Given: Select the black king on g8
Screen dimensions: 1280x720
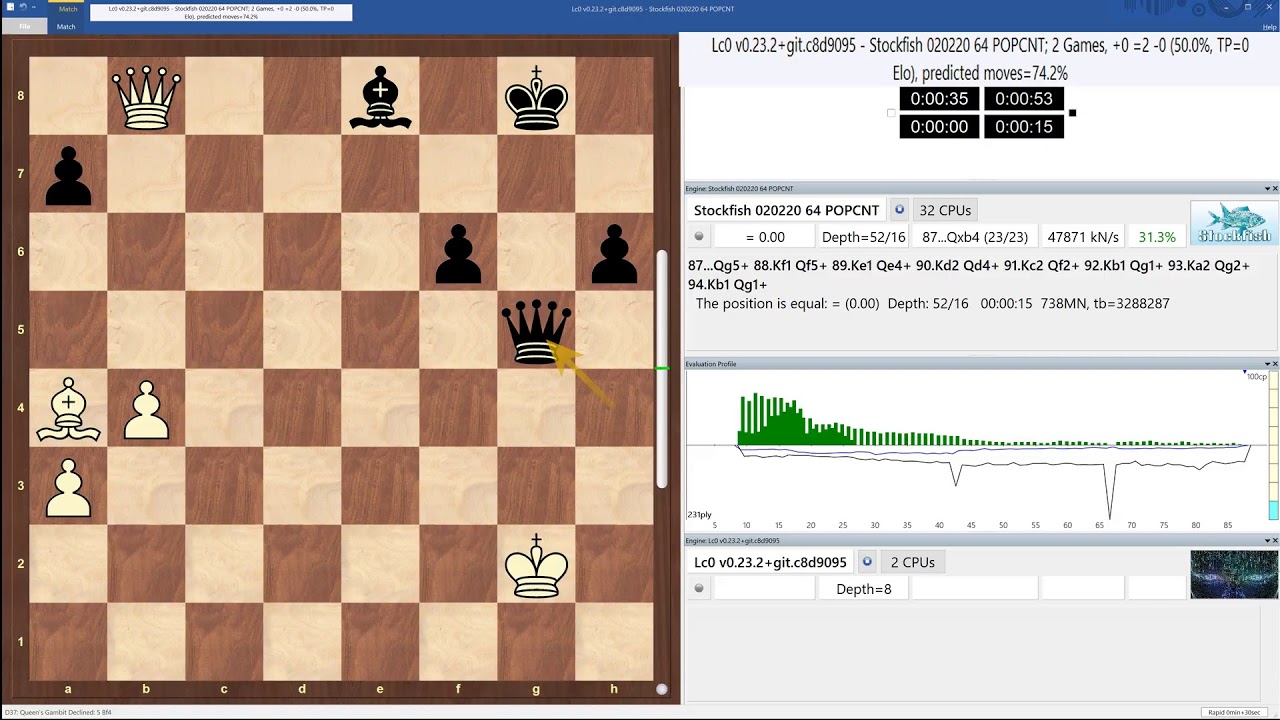Looking at the screenshot, I should [x=536, y=97].
